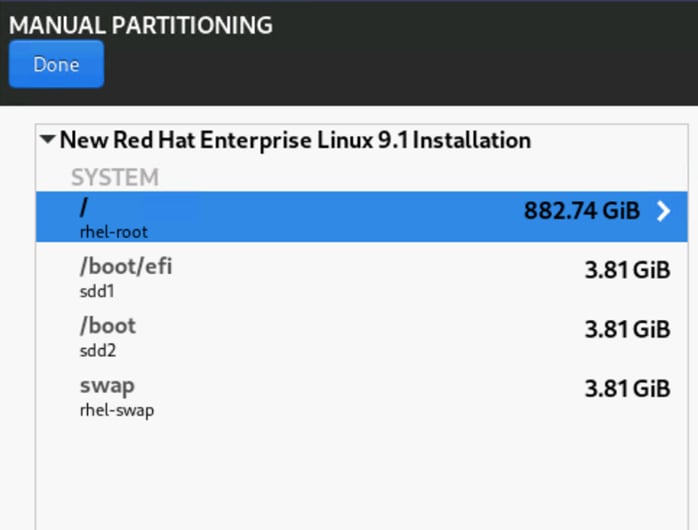Click the sdd1 device label

97,291
